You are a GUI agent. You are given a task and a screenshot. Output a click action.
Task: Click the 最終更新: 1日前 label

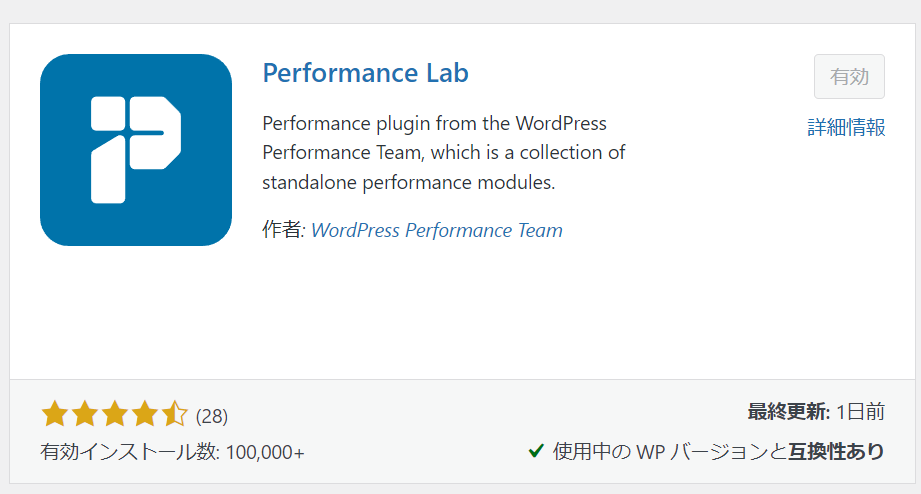[816, 412]
